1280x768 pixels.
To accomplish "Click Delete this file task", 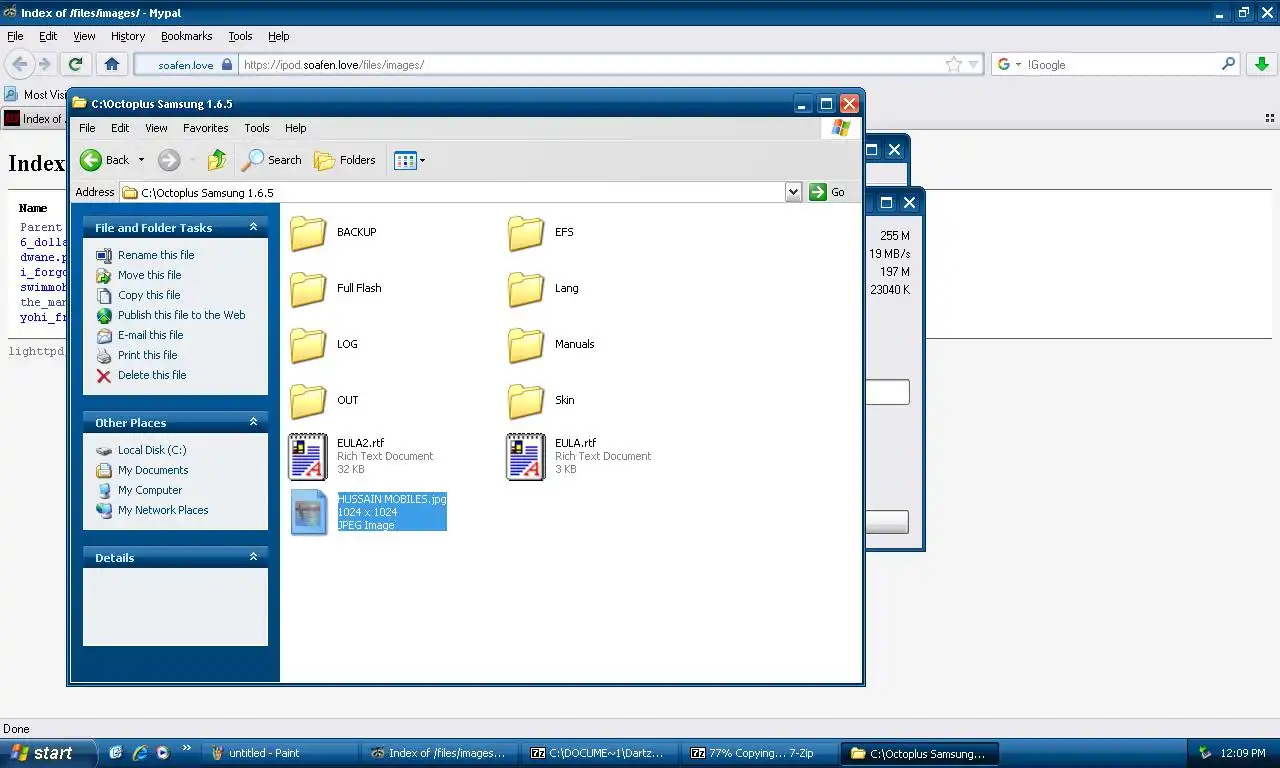I will [x=152, y=375].
